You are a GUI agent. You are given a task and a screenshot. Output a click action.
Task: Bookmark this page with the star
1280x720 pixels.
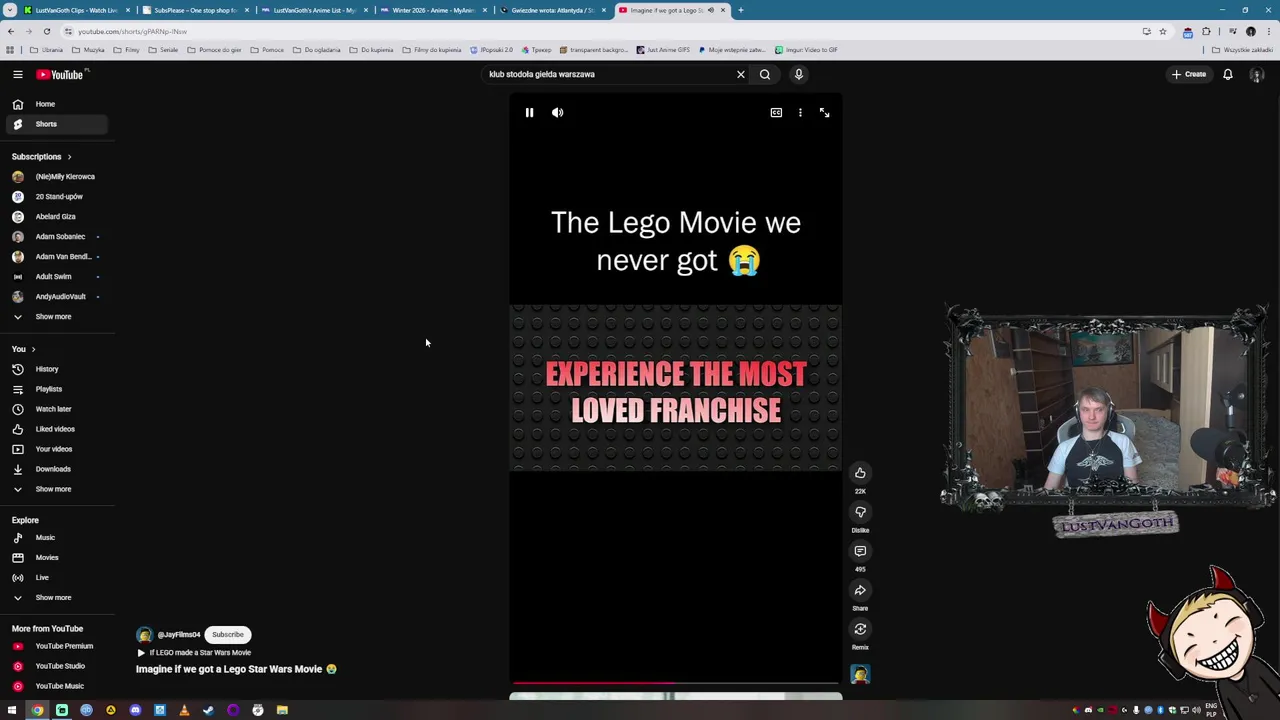coord(1162,31)
